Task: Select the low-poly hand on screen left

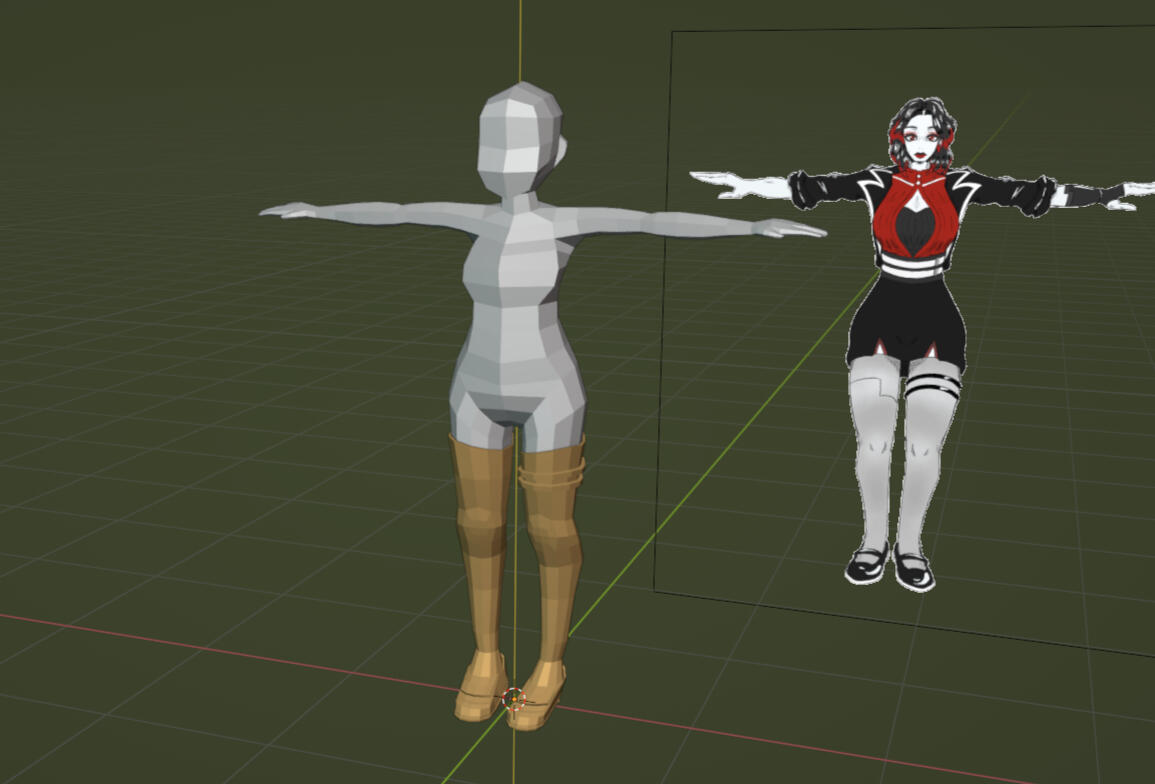Action: coord(288,211)
